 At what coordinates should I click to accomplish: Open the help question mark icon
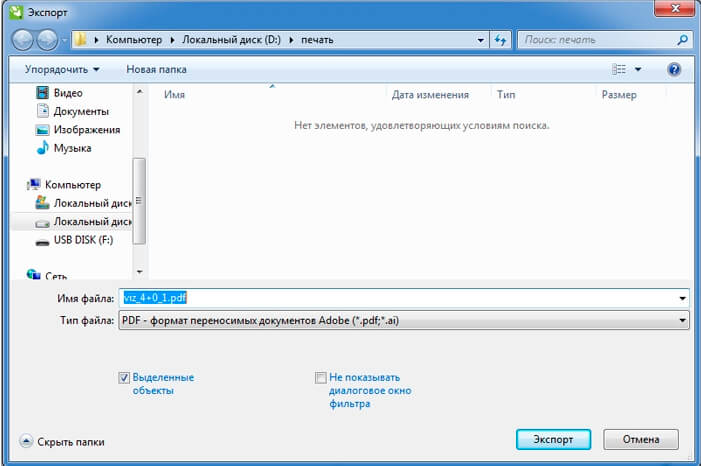point(674,70)
